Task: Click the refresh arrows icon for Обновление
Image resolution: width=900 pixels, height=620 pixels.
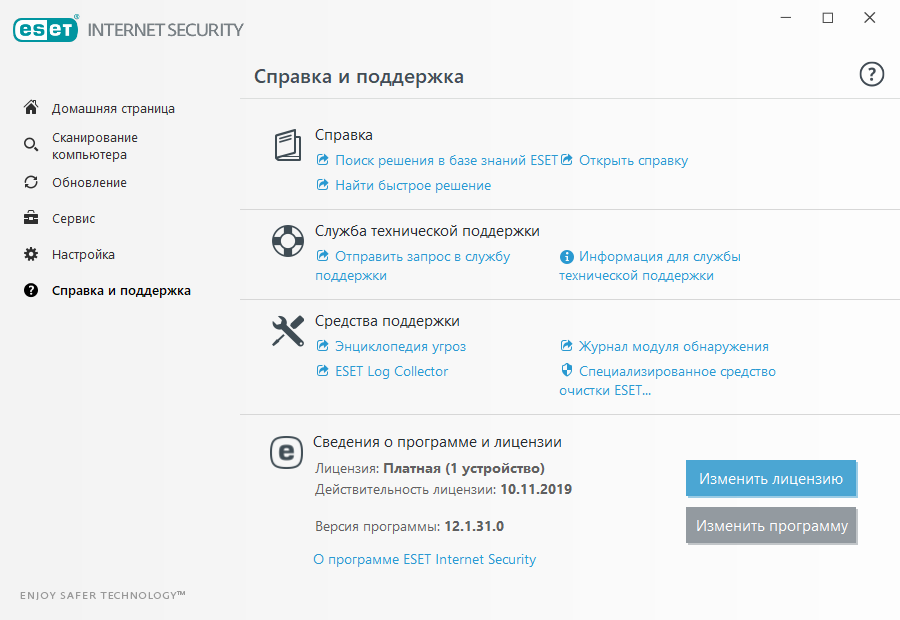Action: click(31, 182)
